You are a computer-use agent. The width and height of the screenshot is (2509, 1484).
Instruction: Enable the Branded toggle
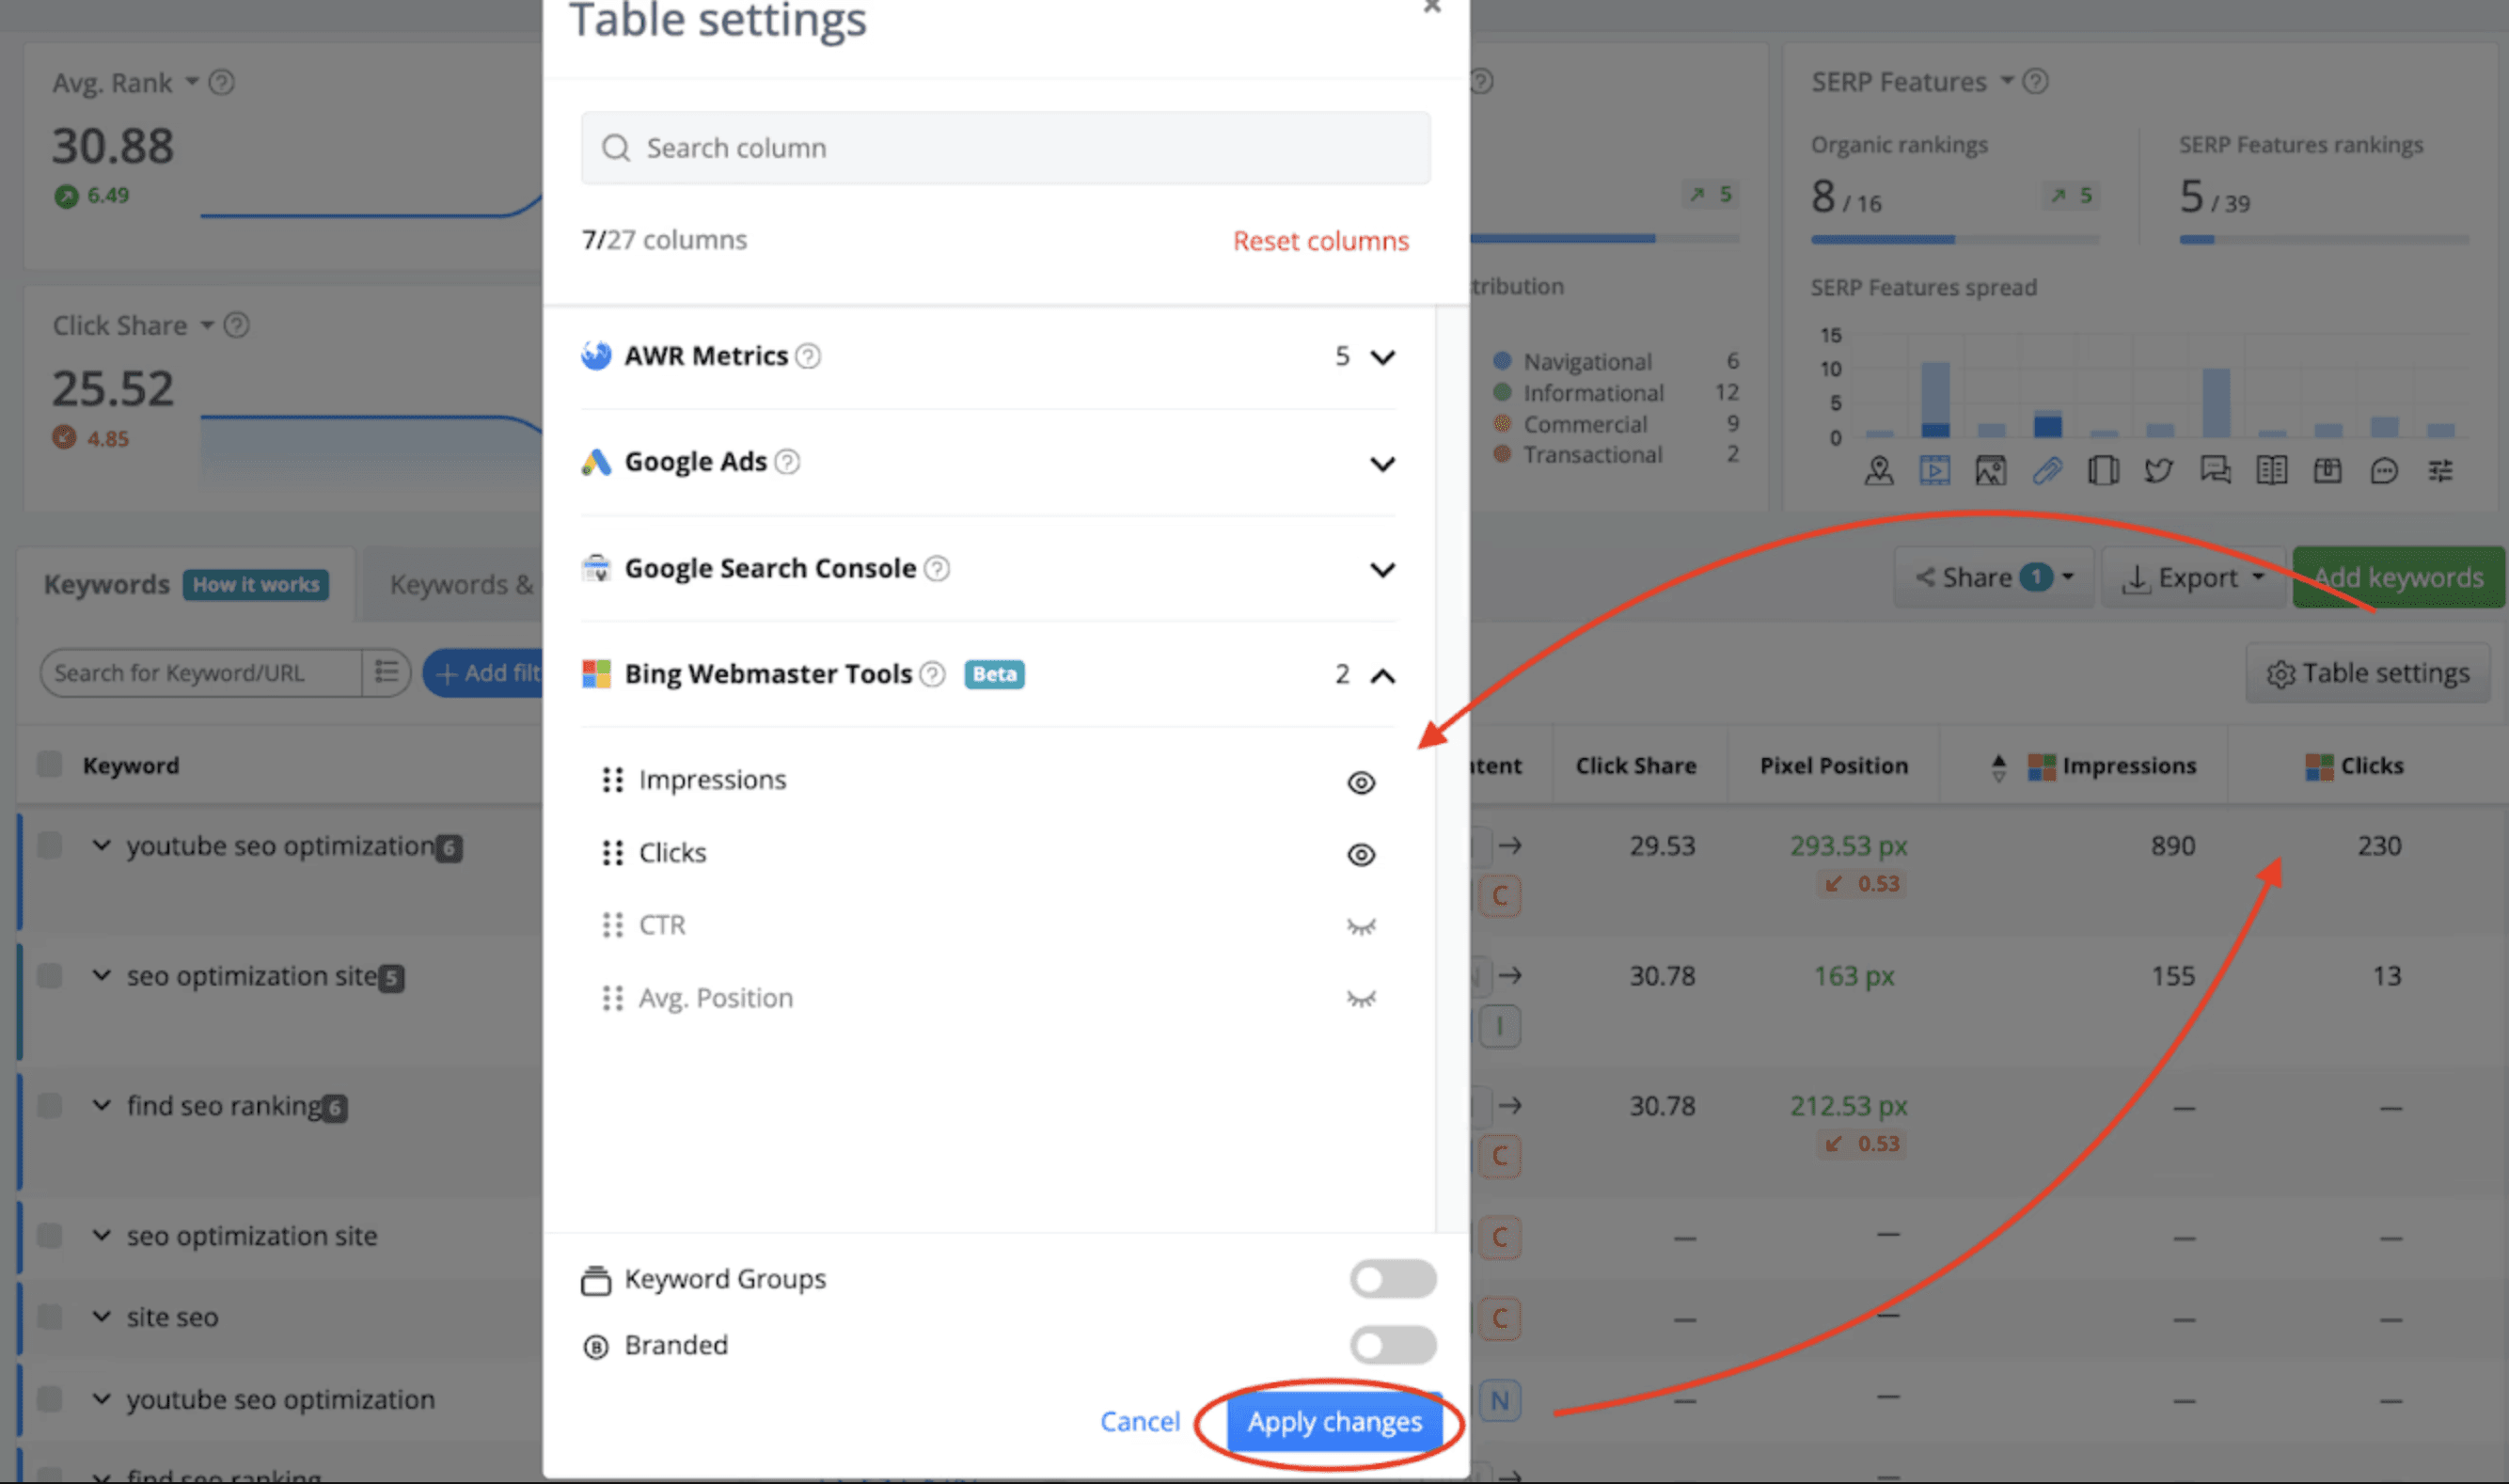tap(1393, 1345)
